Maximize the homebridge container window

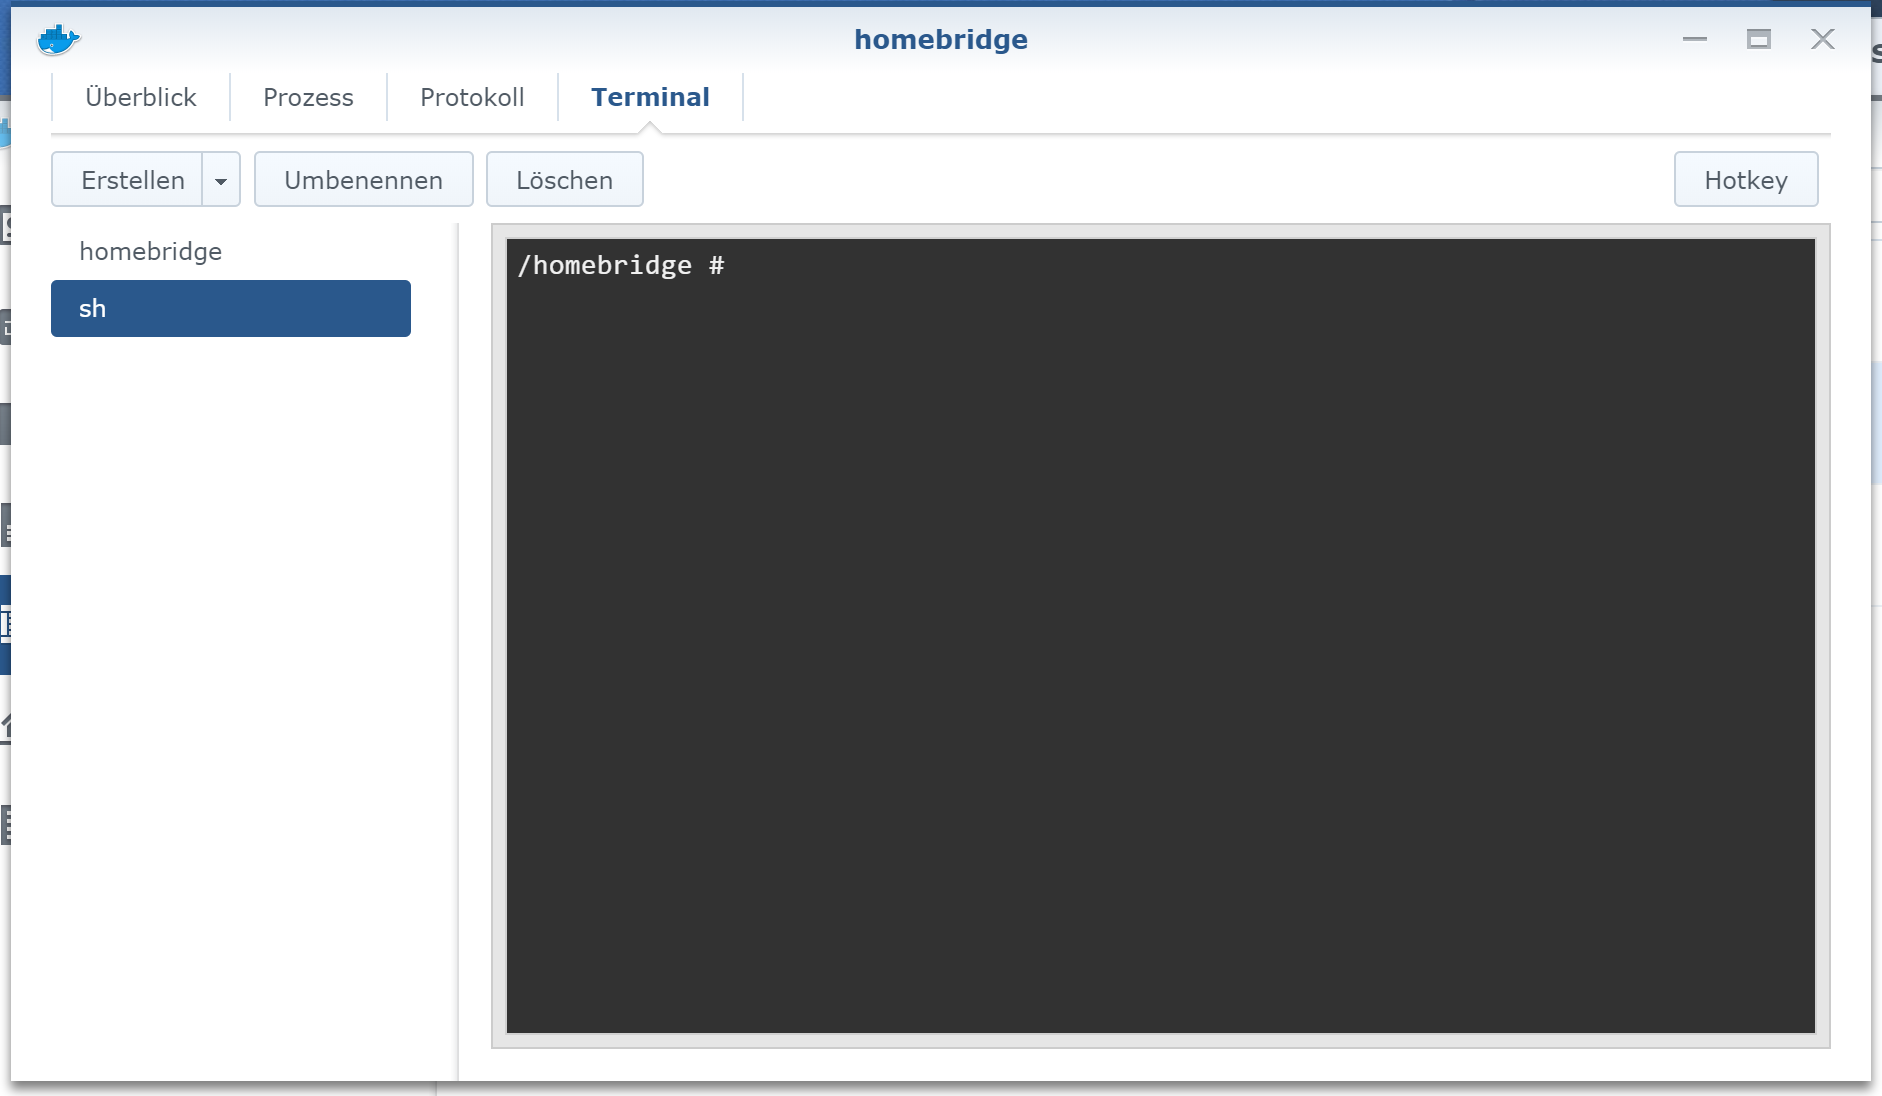(1758, 39)
